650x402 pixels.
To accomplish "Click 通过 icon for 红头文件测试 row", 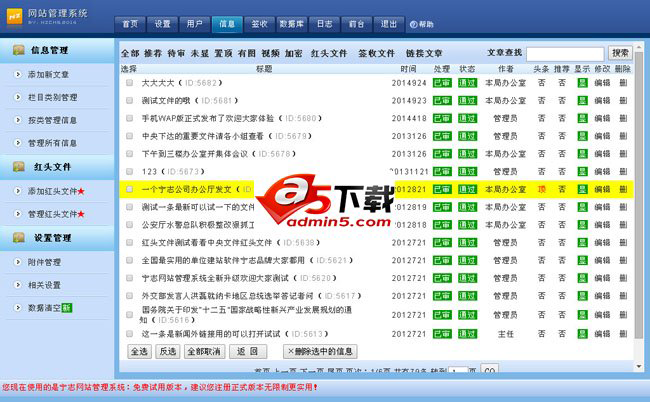I will coord(467,242).
